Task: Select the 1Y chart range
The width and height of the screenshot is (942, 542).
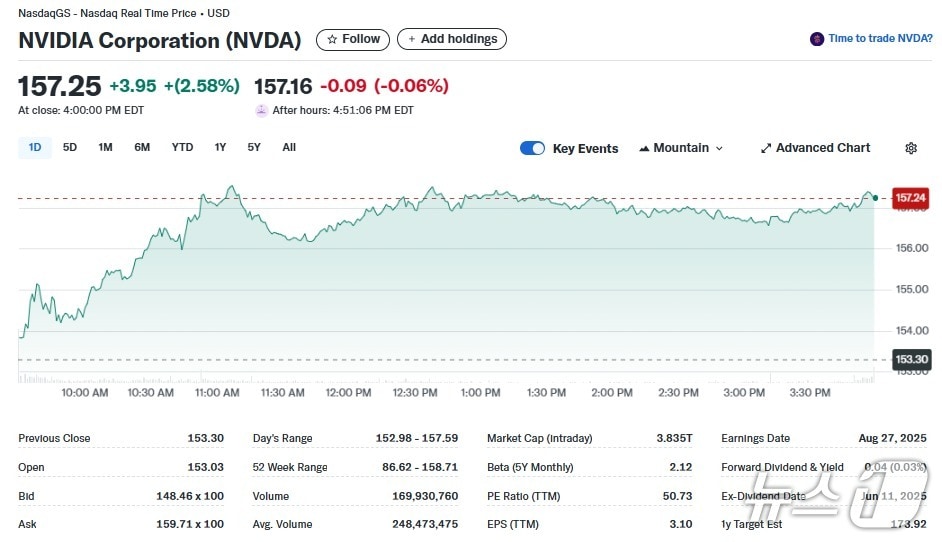Action: click(x=220, y=148)
